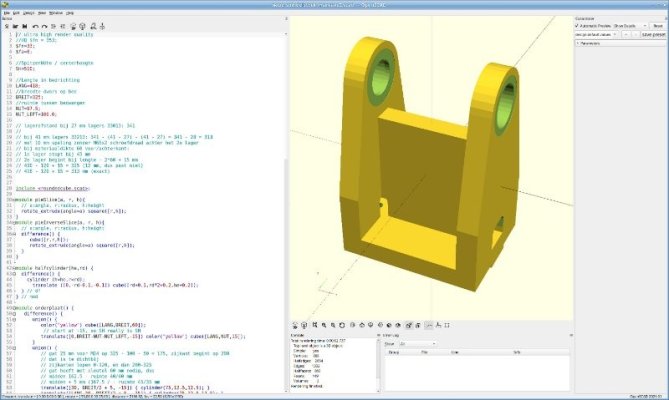Image resolution: width=669 pixels, height=400 pixels.
Task: Collapse the code fold at line 49
Action: 14,308
